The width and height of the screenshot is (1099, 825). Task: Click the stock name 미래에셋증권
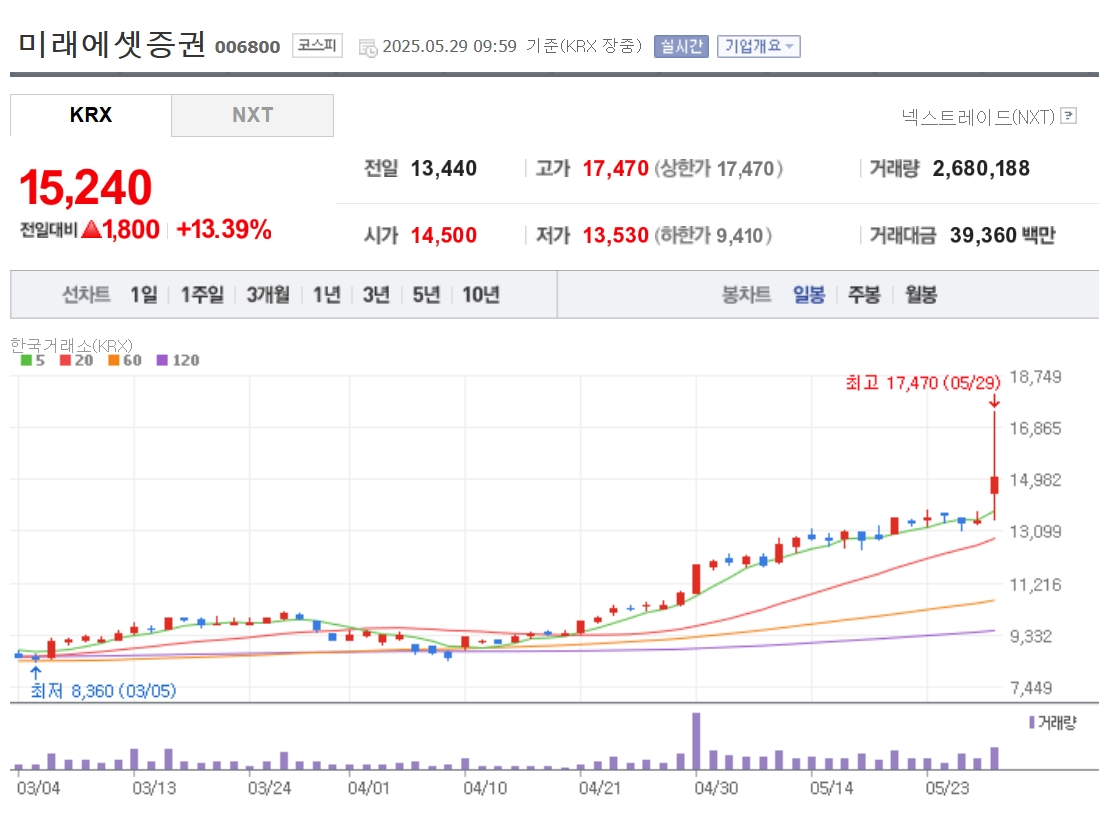[111, 44]
